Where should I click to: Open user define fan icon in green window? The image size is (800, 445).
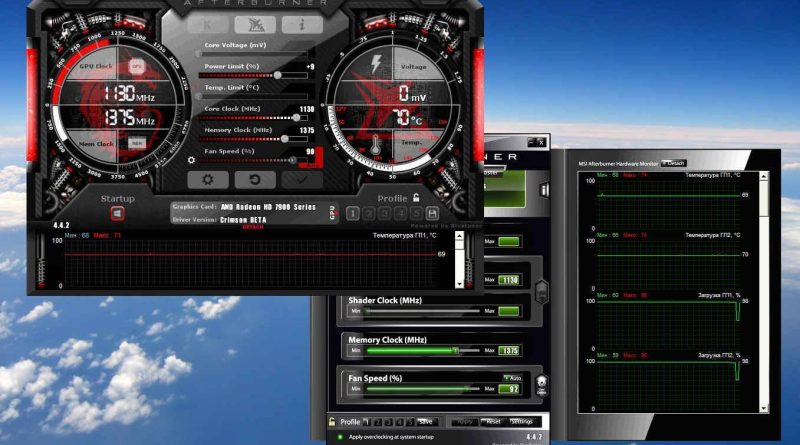pyautogui.click(x=541, y=385)
